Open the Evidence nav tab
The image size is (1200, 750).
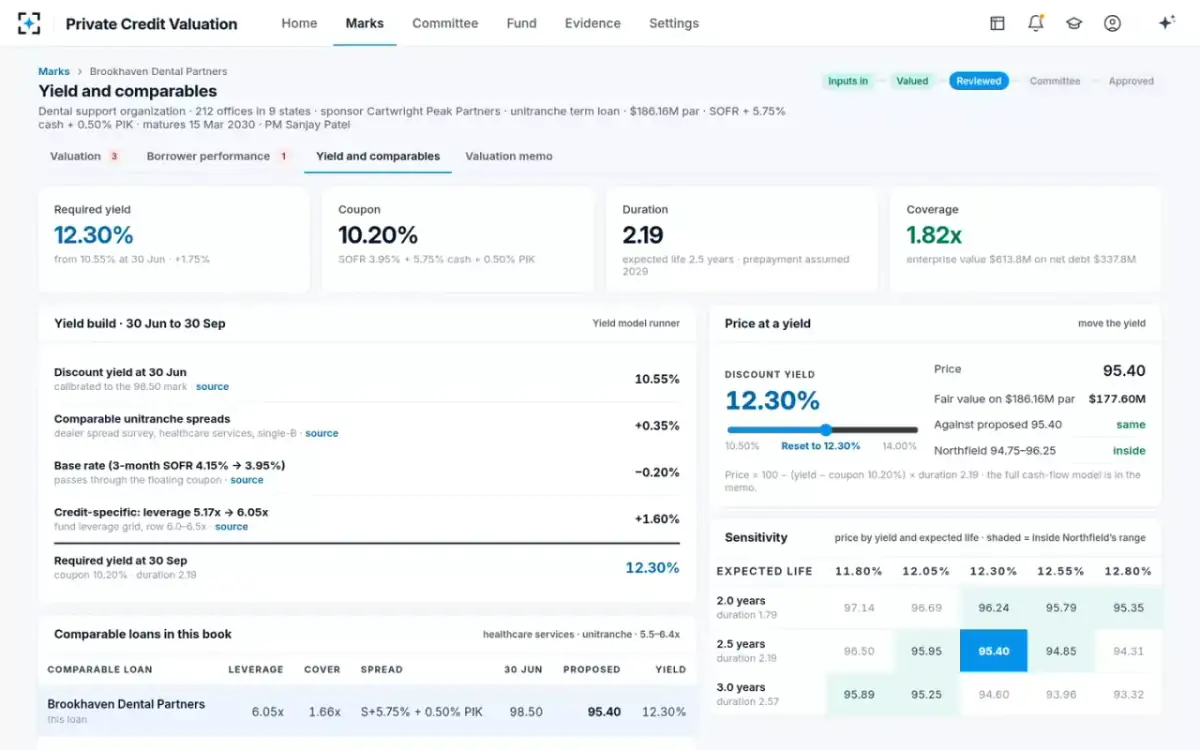tap(592, 23)
